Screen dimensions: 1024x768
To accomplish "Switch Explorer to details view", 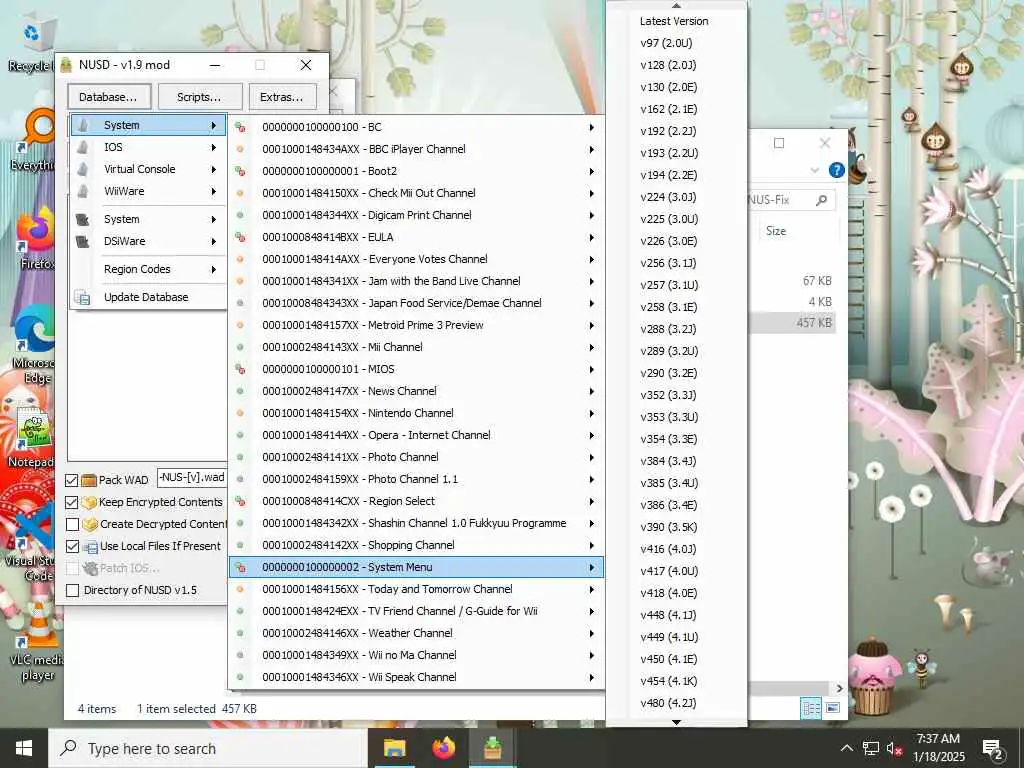I will (810, 708).
